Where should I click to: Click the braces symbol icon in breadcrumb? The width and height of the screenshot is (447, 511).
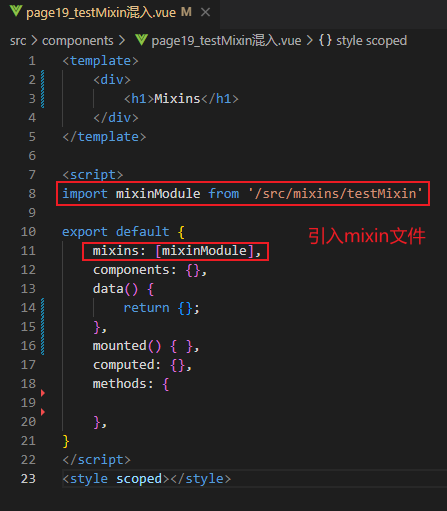click(325, 40)
